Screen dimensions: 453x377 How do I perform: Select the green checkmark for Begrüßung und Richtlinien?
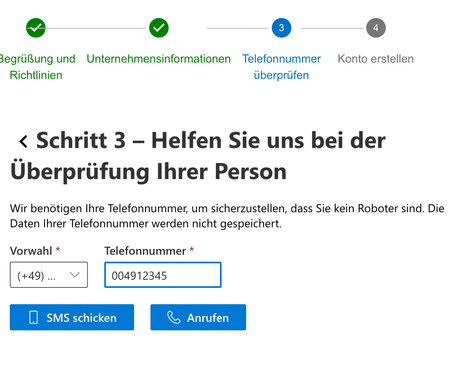pyautogui.click(x=36, y=28)
